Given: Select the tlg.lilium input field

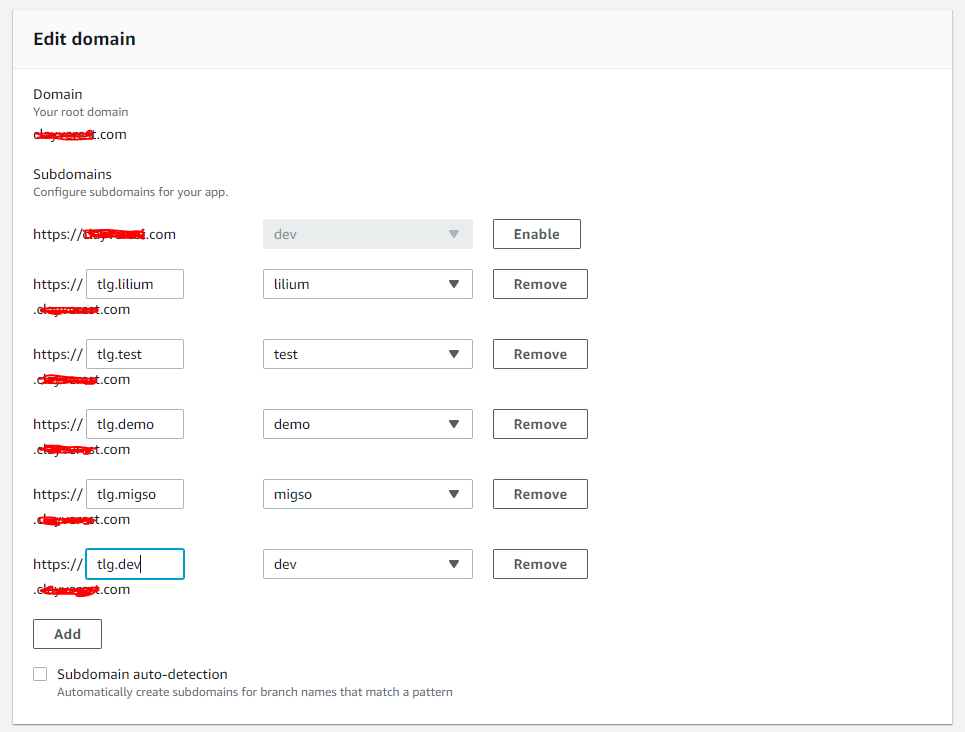Looking at the screenshot, I should point(134,283).
